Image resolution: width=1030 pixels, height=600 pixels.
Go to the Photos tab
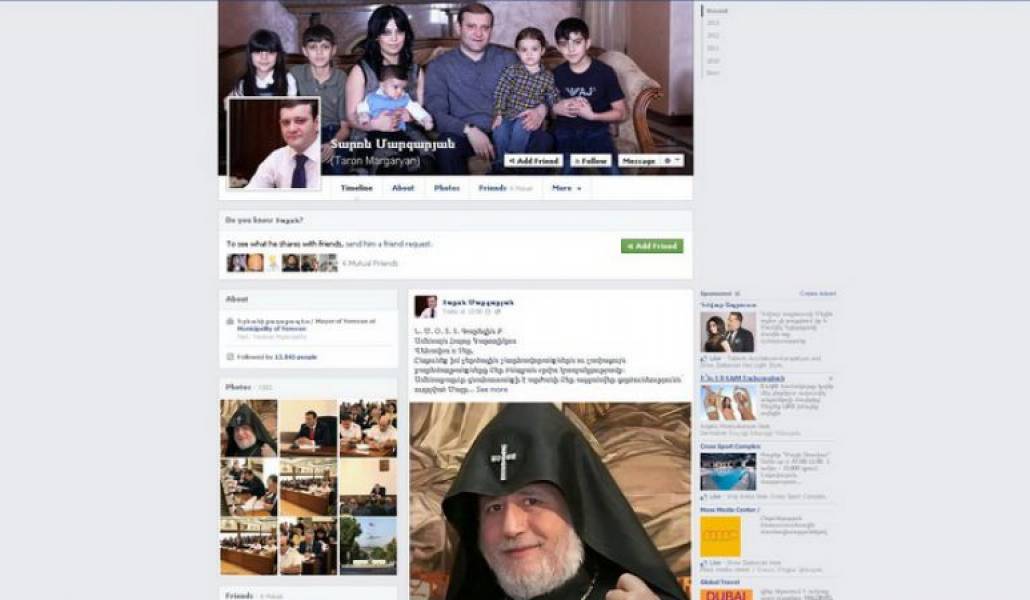(x=447, y=188)
